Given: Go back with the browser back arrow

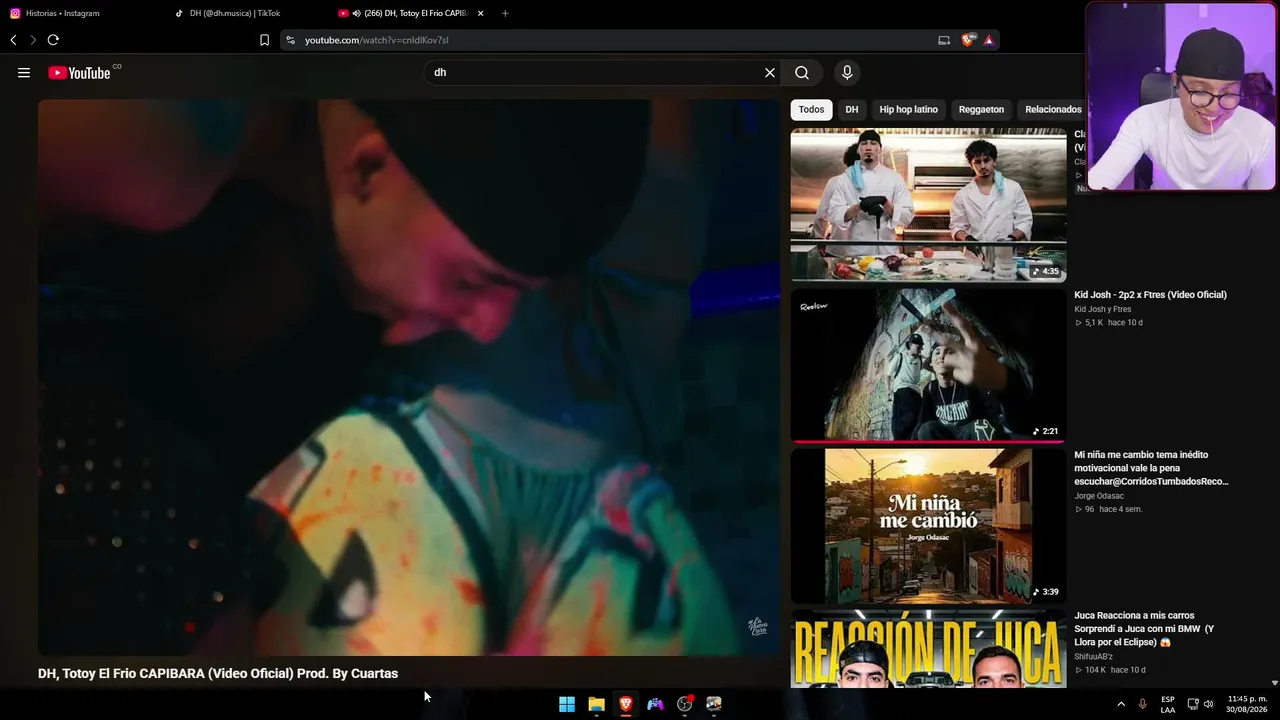Looking at the screenshot, I should click(13, 40).
